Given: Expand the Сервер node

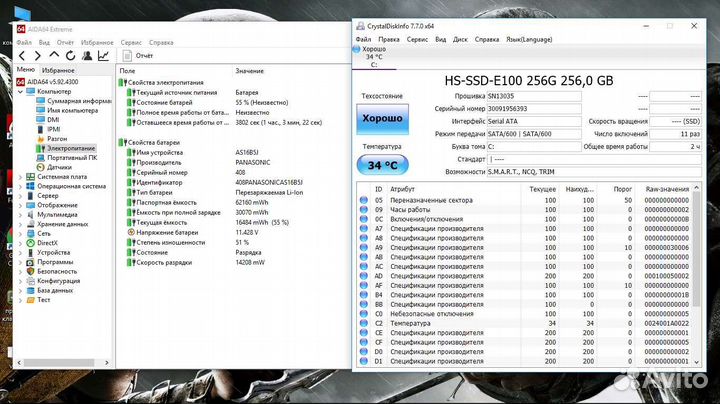Looking at the screenshot, I should [x=20, y=196].
